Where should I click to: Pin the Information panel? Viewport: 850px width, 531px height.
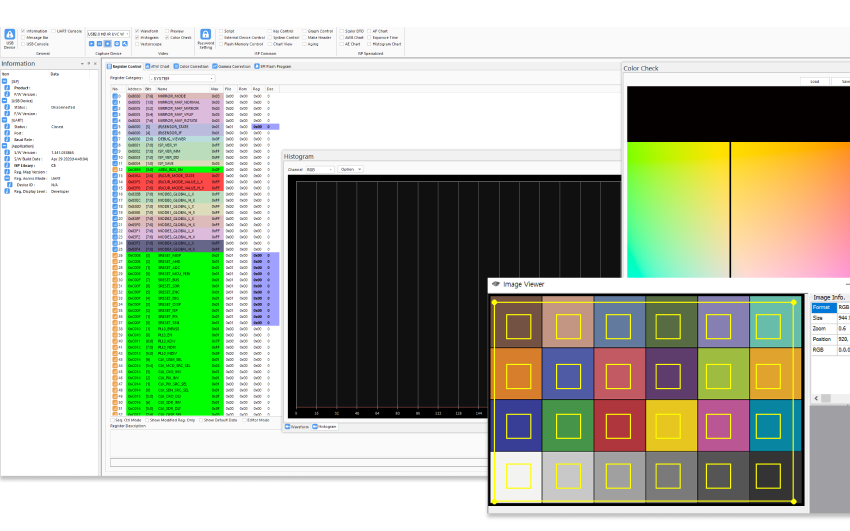click(x=89, y=63)
